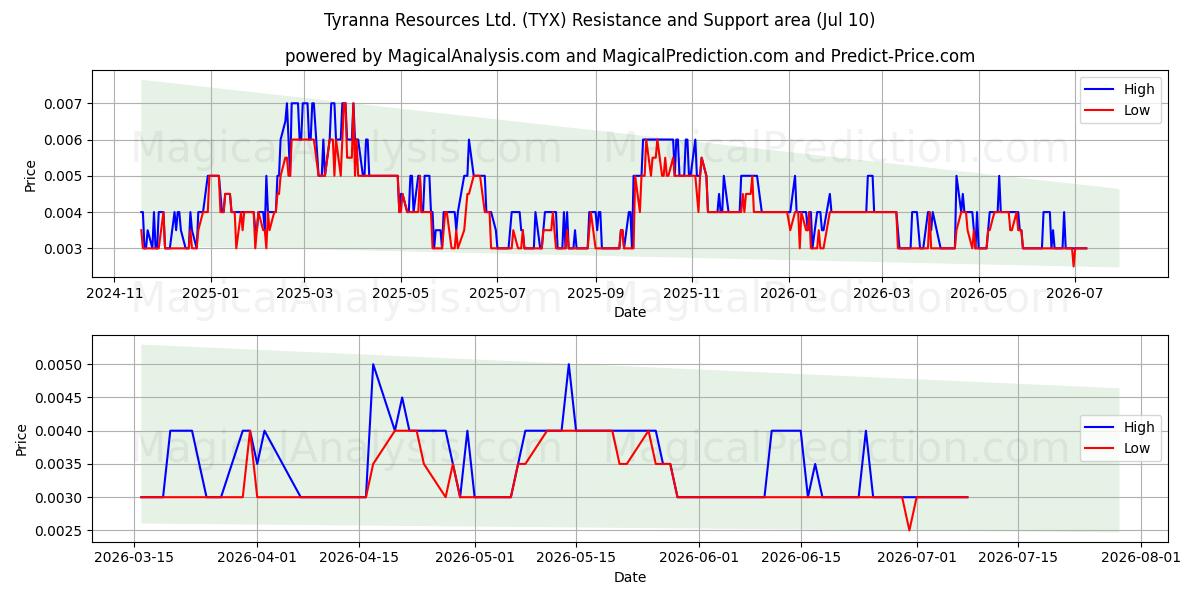Click the upper chart 'Date' axis label

pos(630,312)
